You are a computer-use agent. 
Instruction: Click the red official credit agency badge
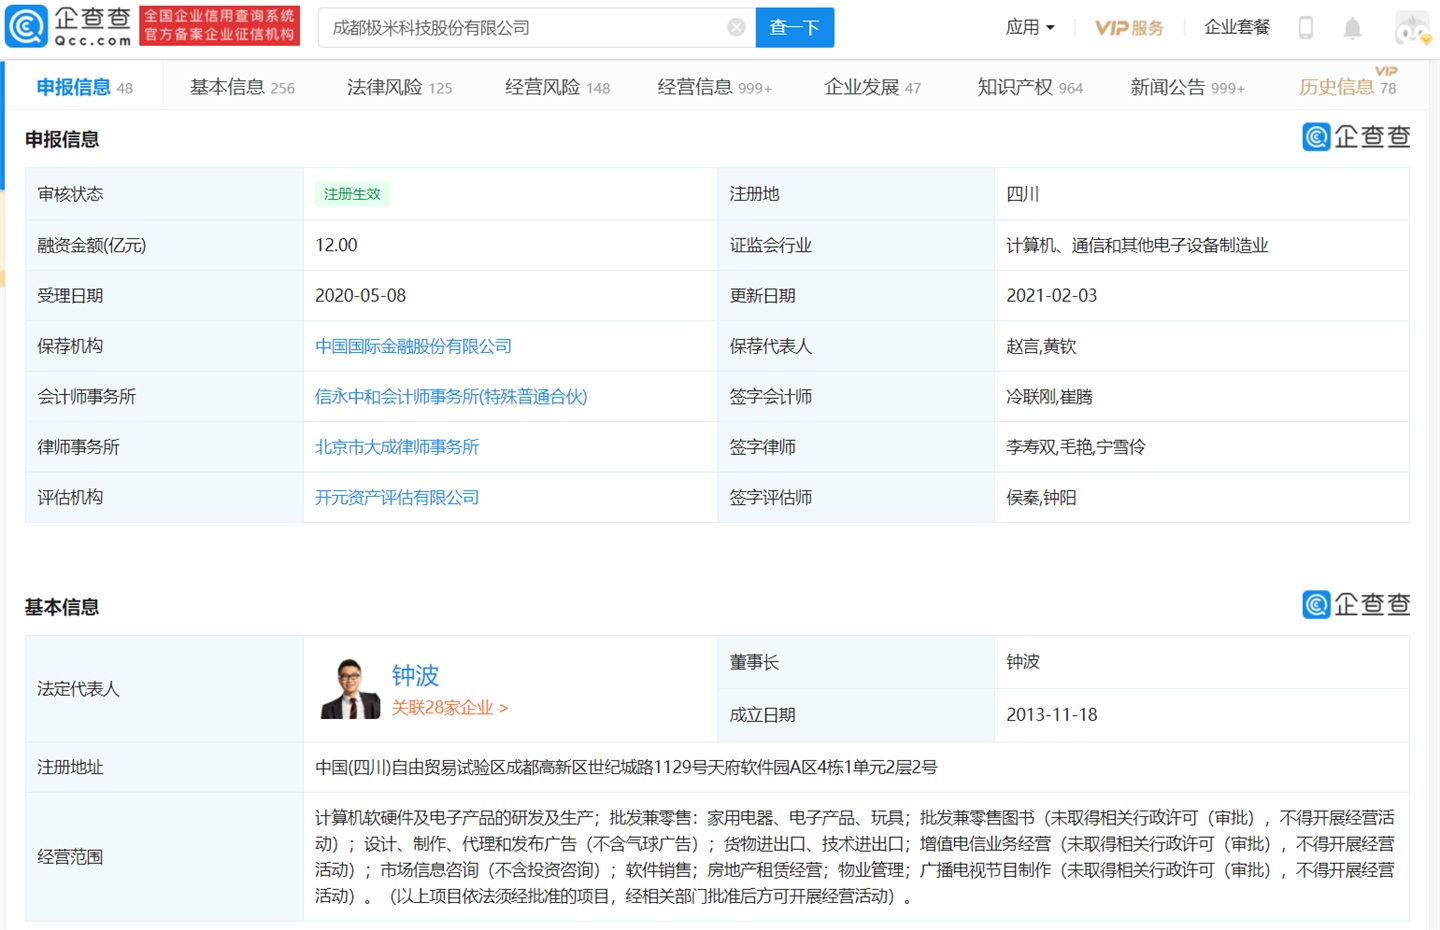pos(220,26)
